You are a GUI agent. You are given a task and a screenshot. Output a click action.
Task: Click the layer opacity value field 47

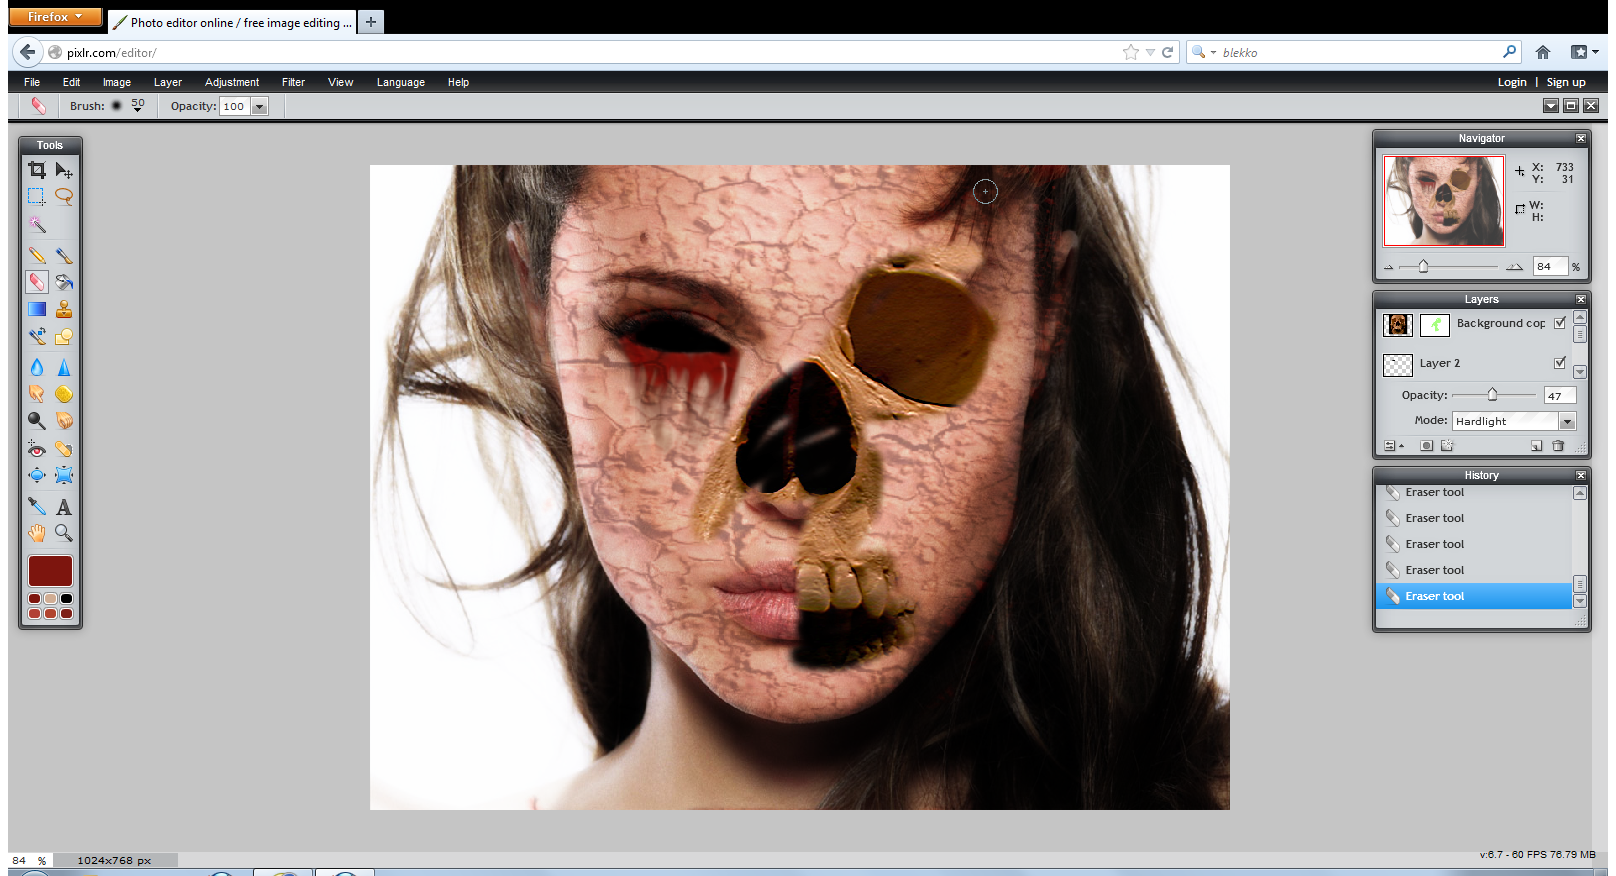click(x=1559, y=396)
